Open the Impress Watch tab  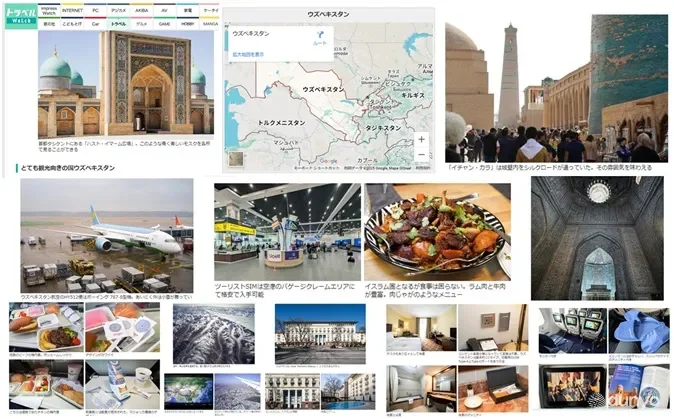coord(49,10)
